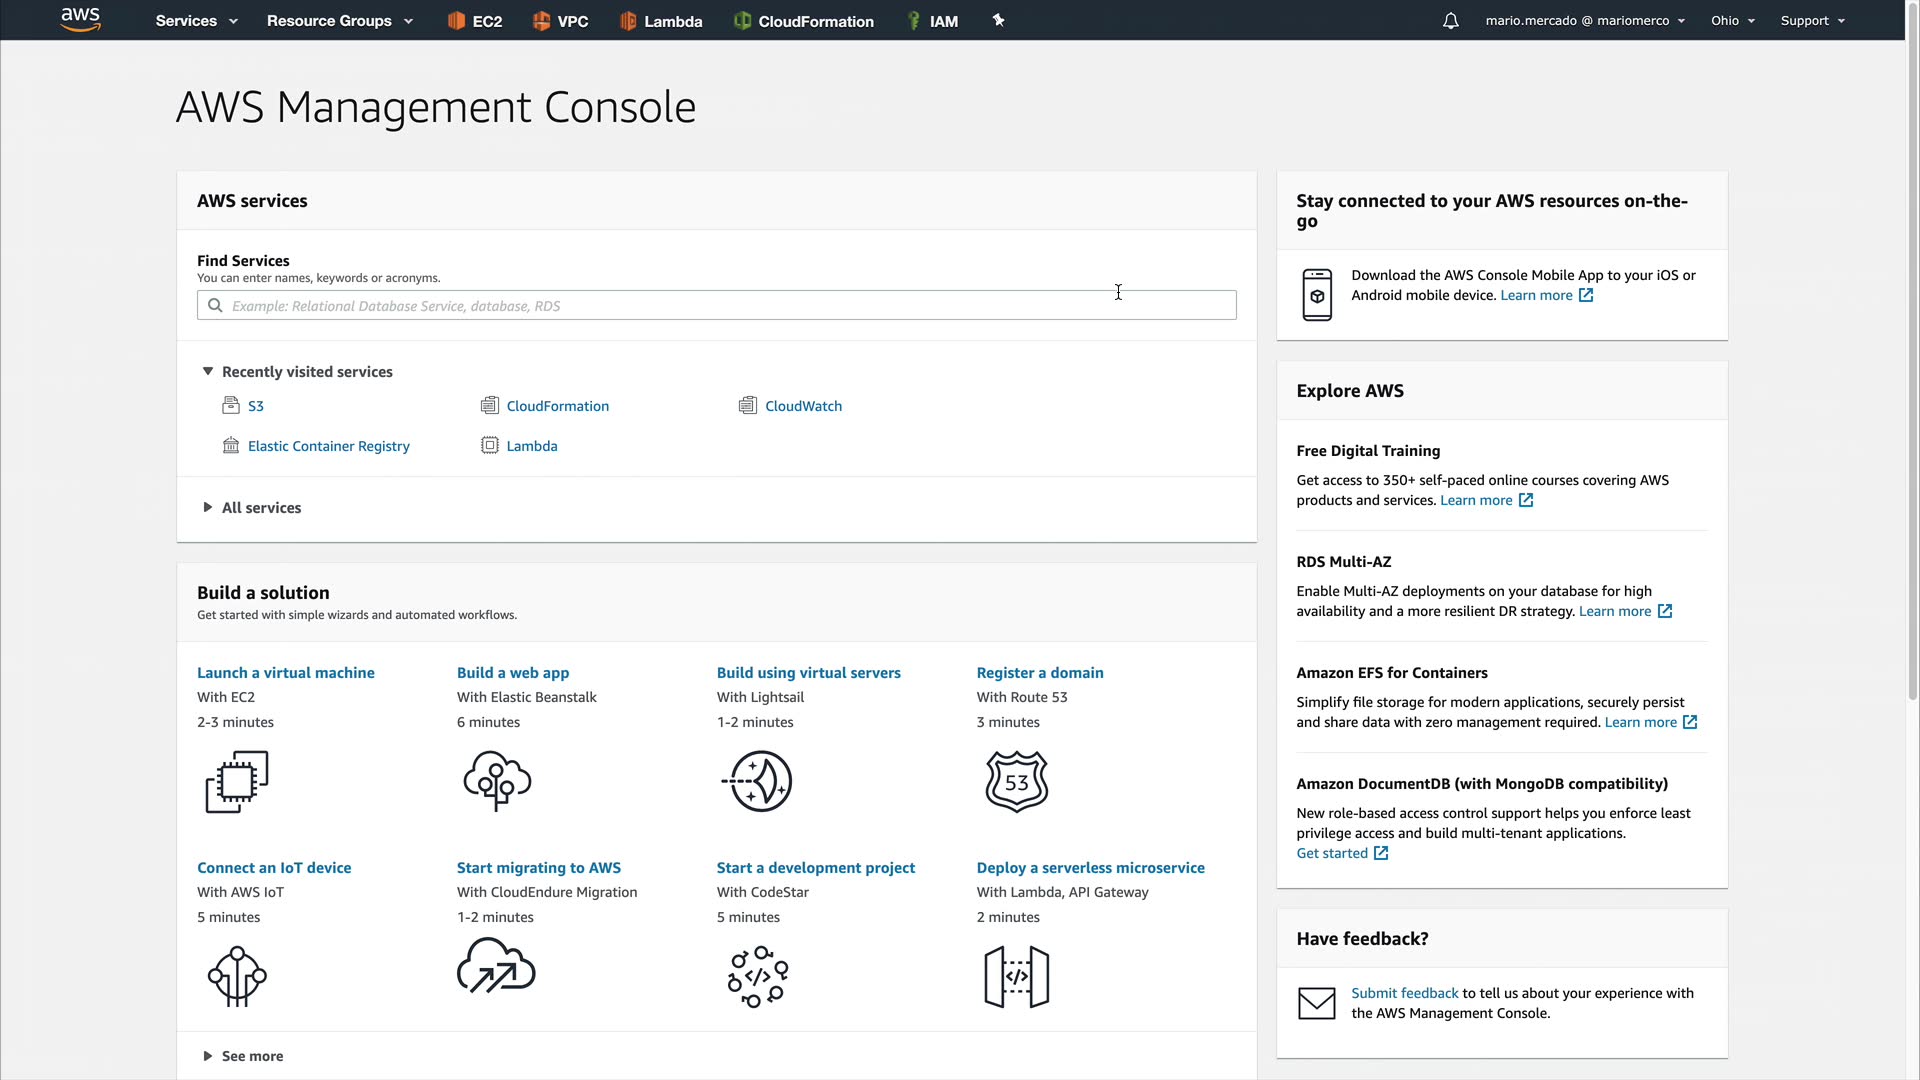Image resolution: width=1920 pixels, height=1080 pixels.
Task: Click the Elastic Beanstalk tree cloud icon
Action: click(x=497, y=781)
